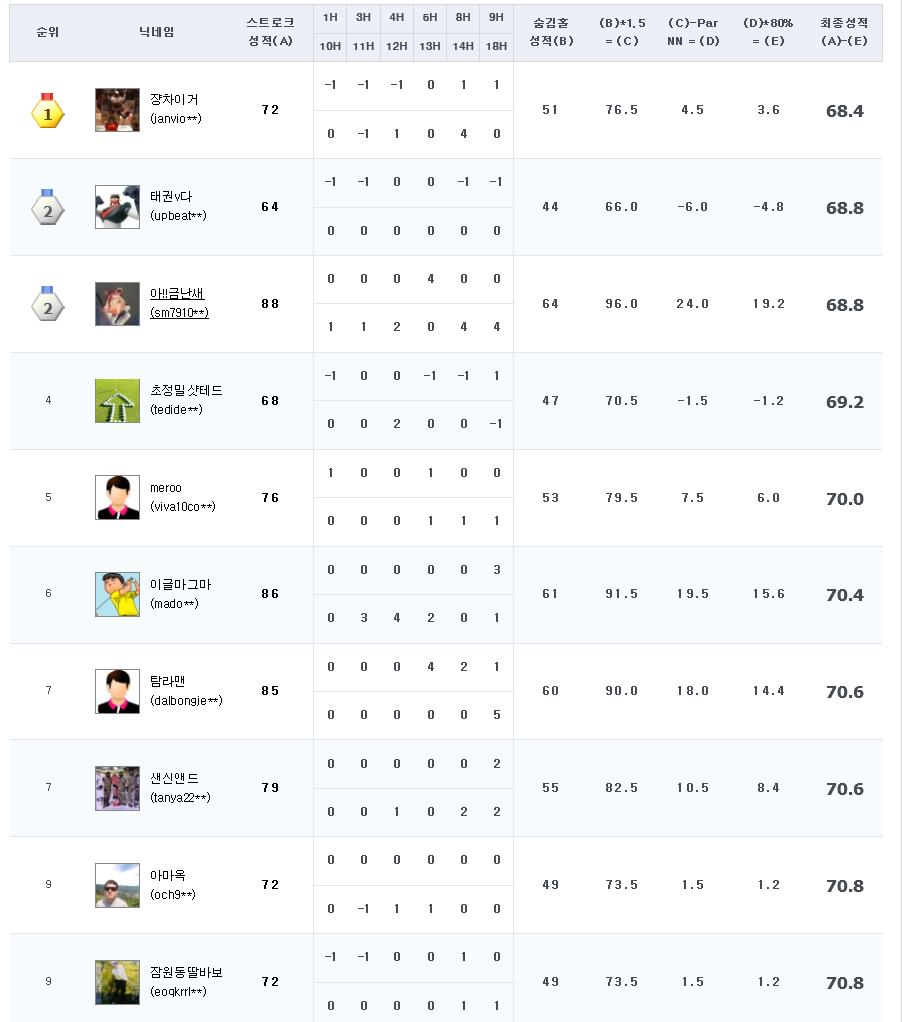Open the upbeat** player's avatar picture

point(117,207)
